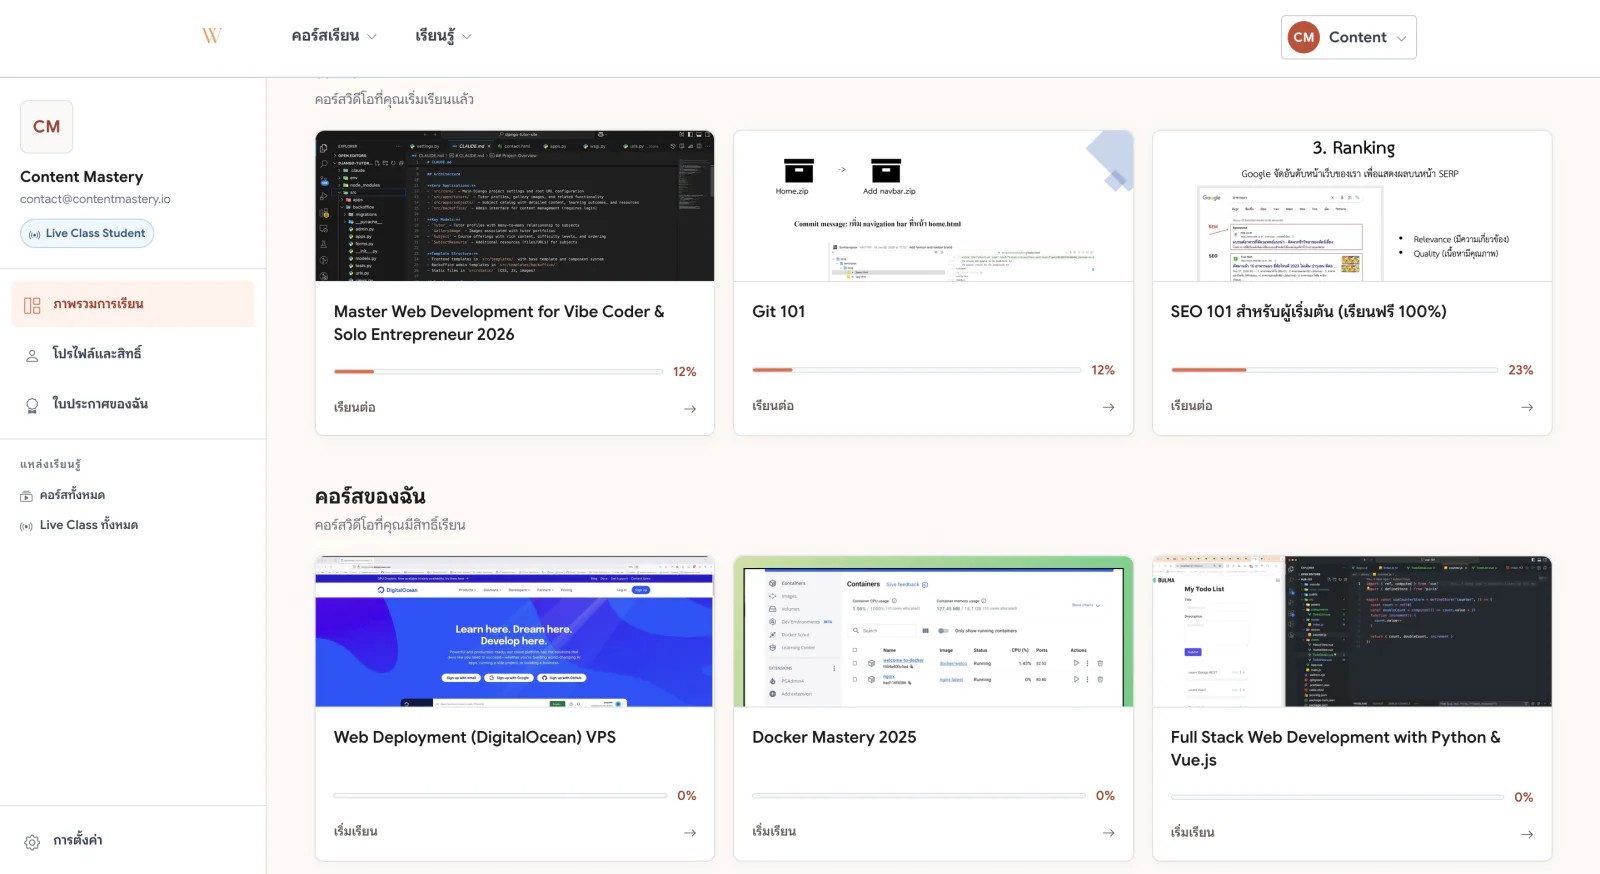Image resolution: width=1600 pixels, height=874 pixels.
Task: Open the Content account dropdown
Action: pos(1348,37)
